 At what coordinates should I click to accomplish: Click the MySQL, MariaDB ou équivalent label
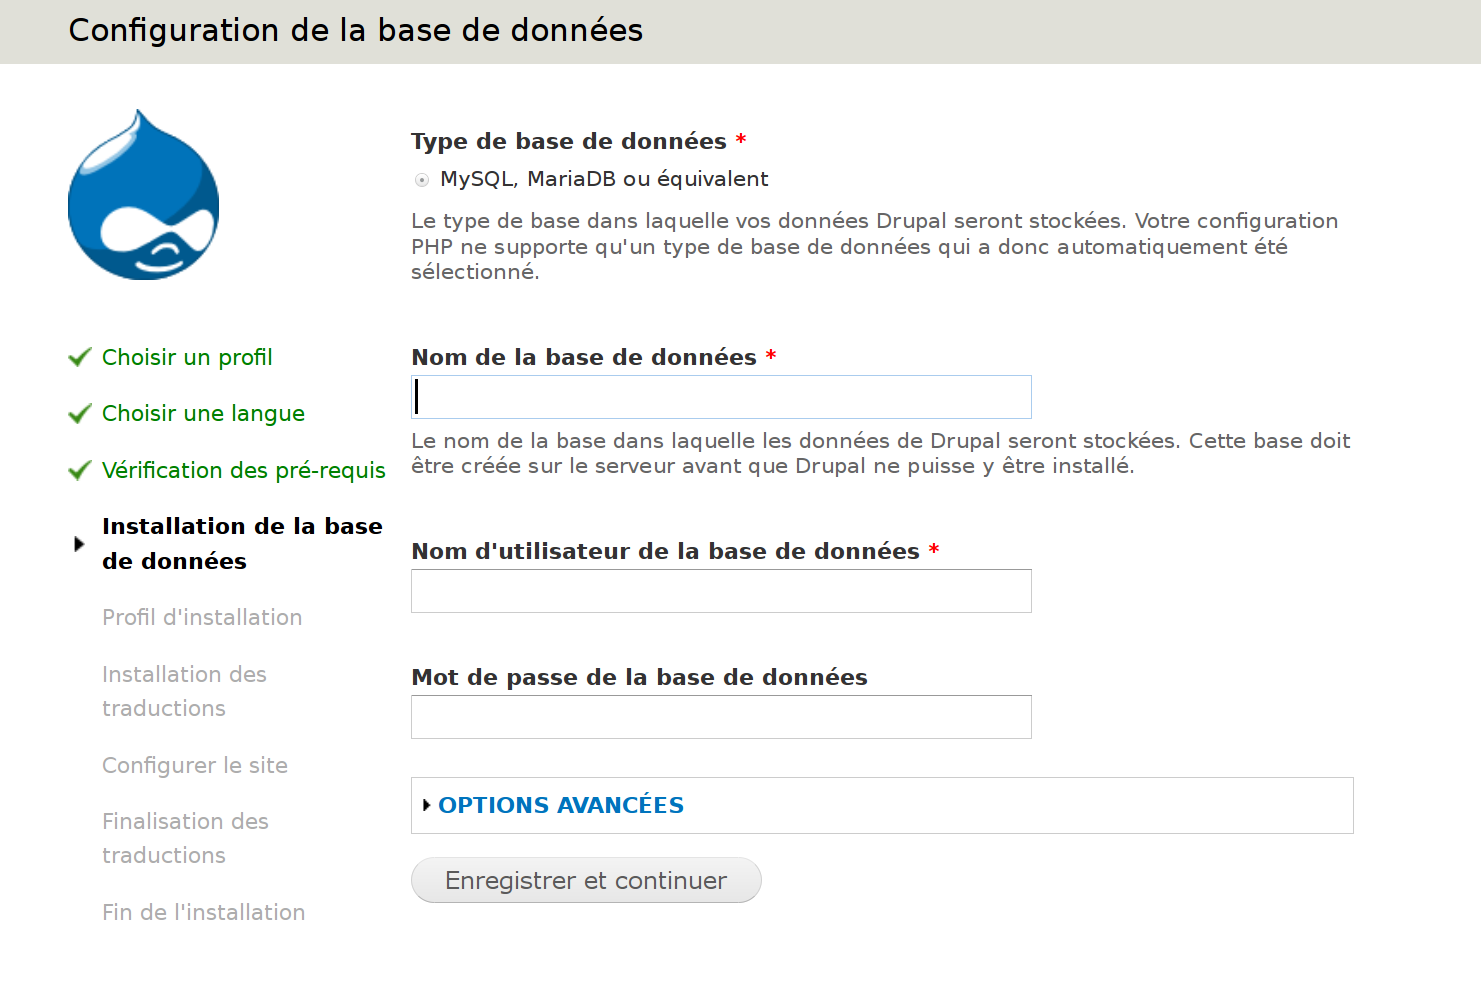pos(604,180)
